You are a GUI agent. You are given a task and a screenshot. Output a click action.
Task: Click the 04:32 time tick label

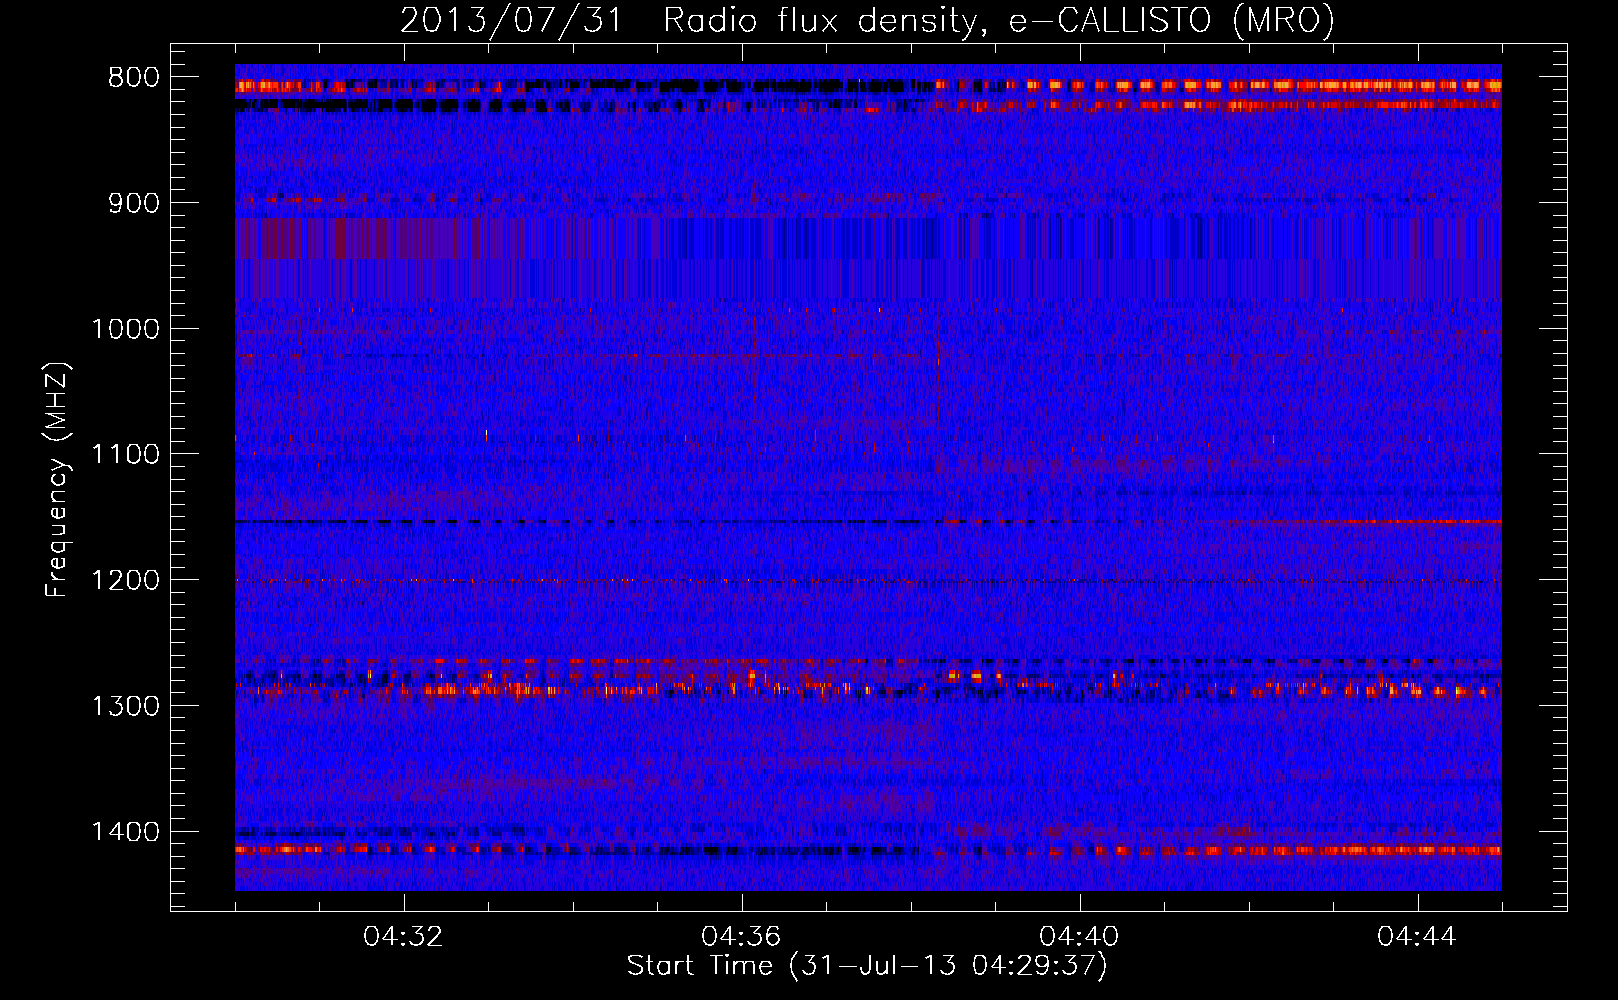[x=403, y=937]
